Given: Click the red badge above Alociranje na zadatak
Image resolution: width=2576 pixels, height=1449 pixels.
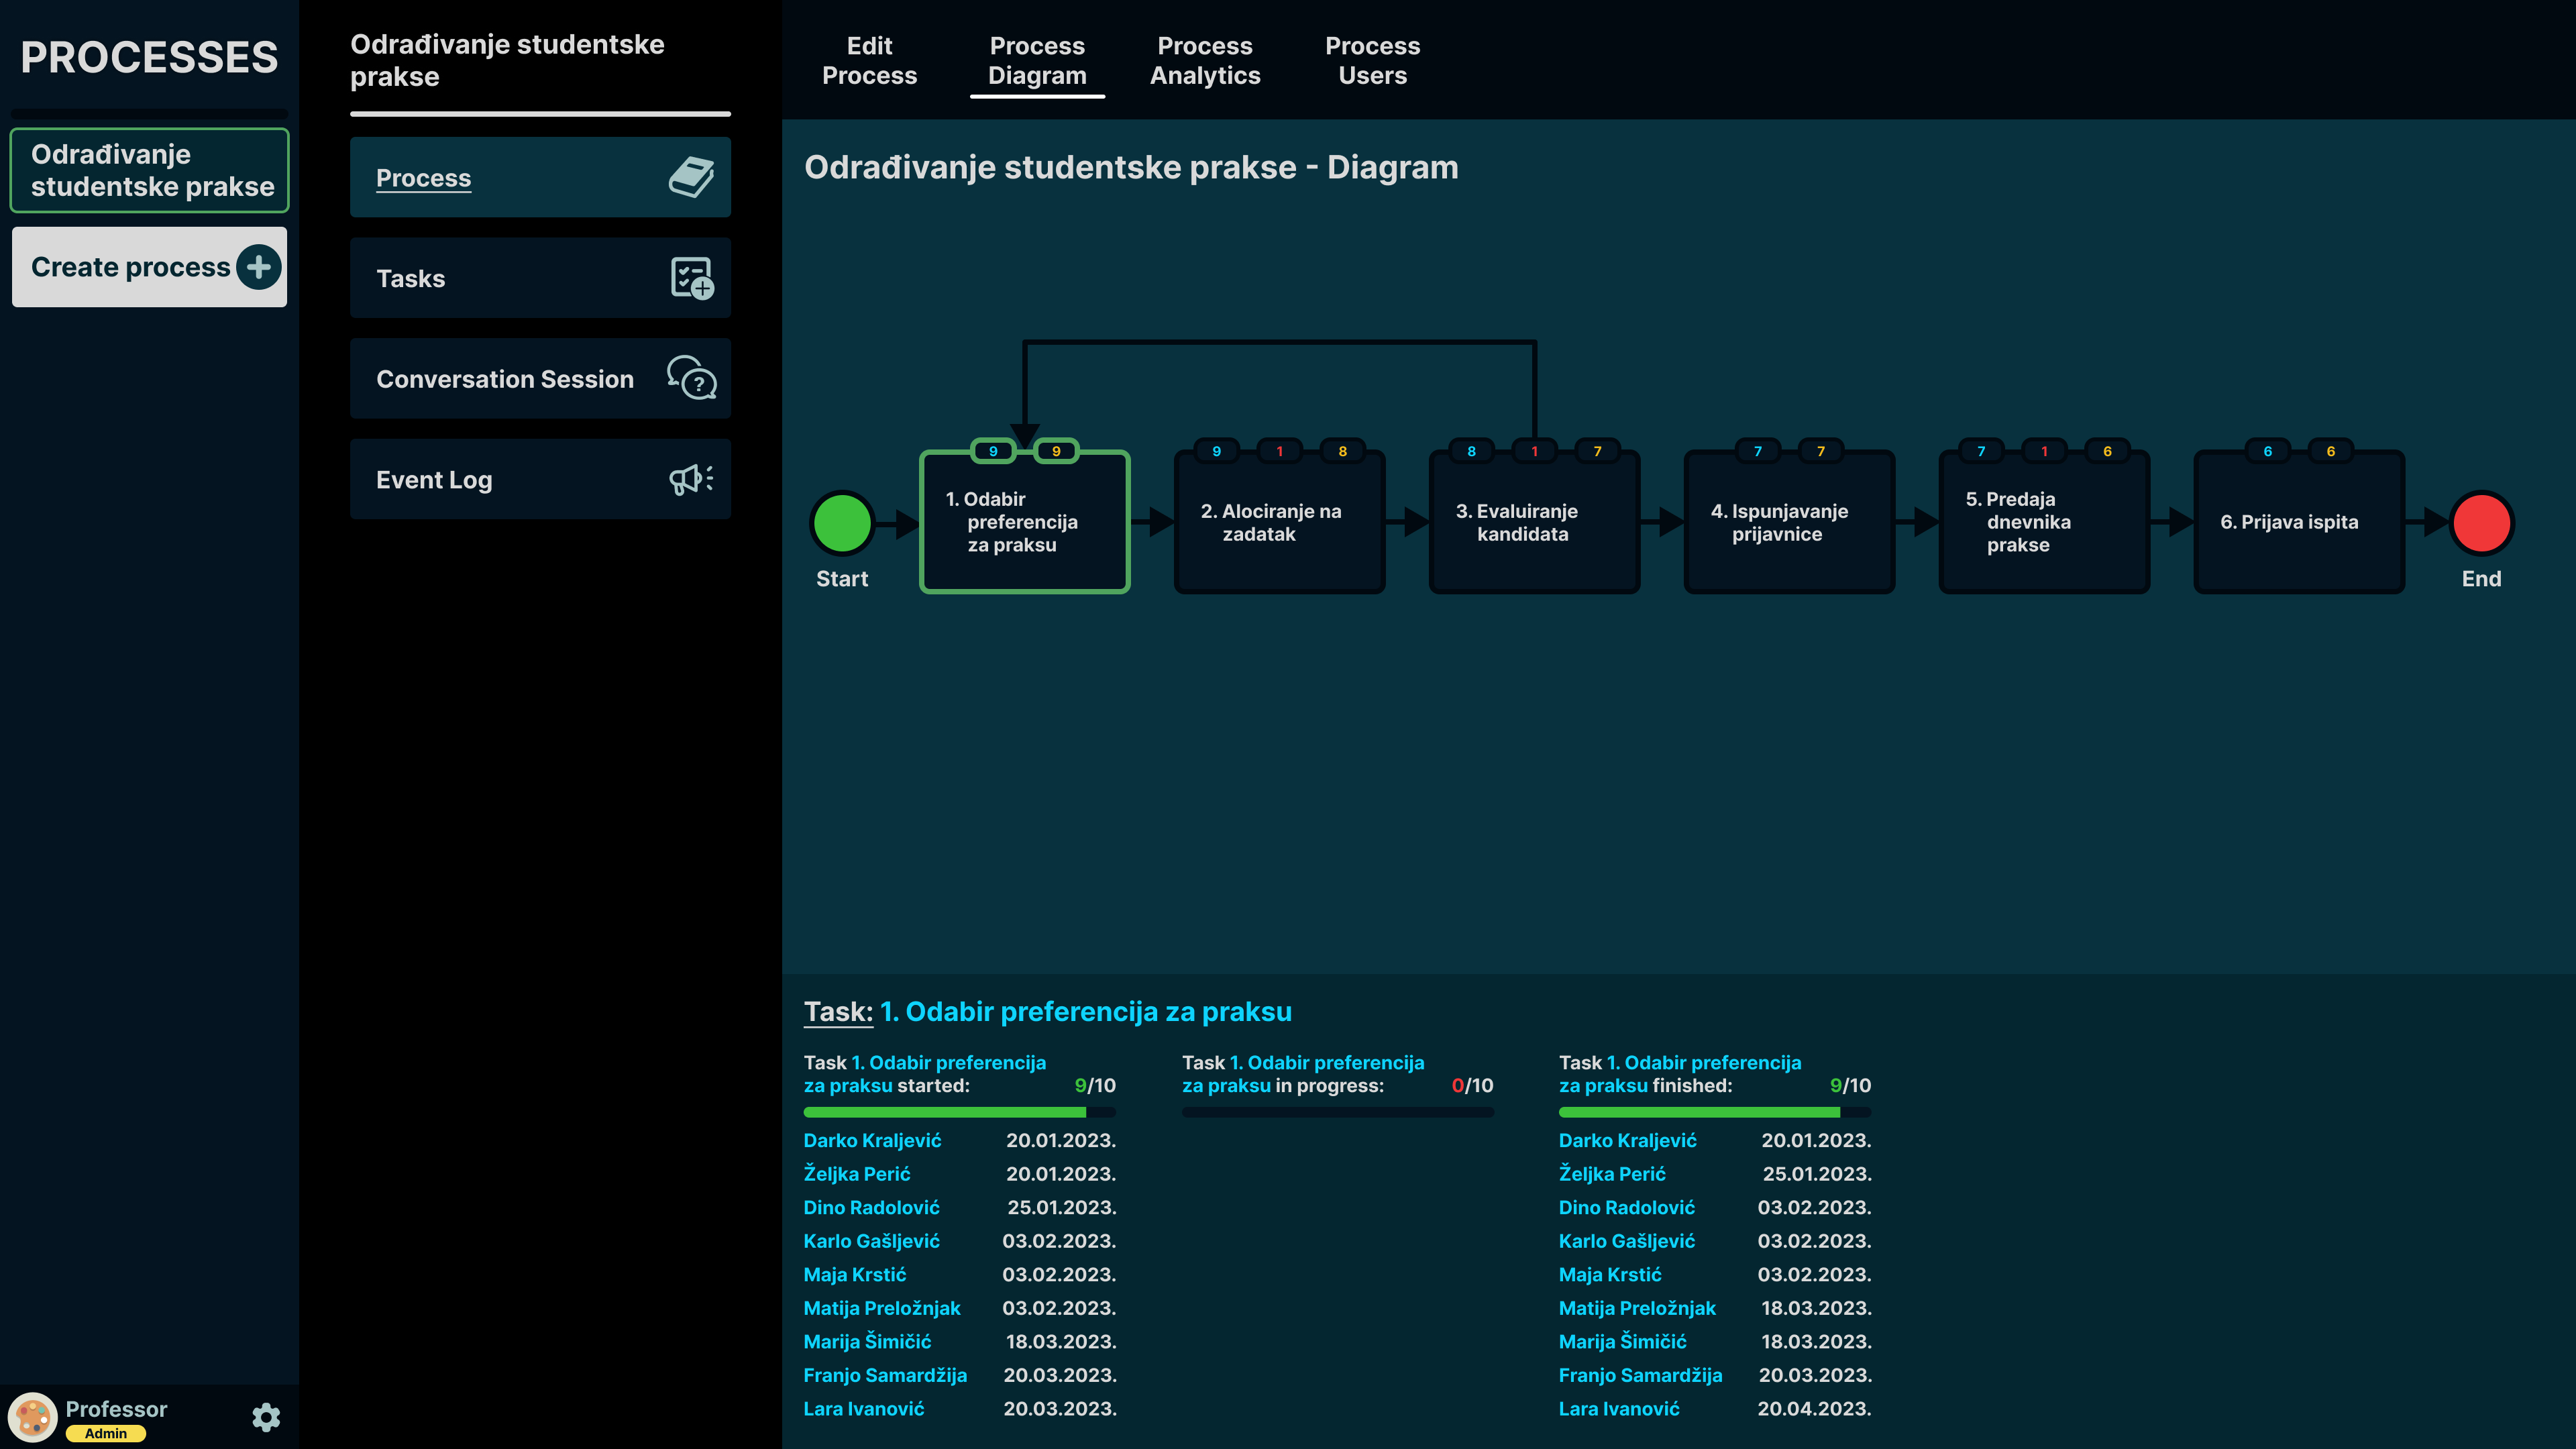Looking at the screenshot, I should [x=1279, y=451].
